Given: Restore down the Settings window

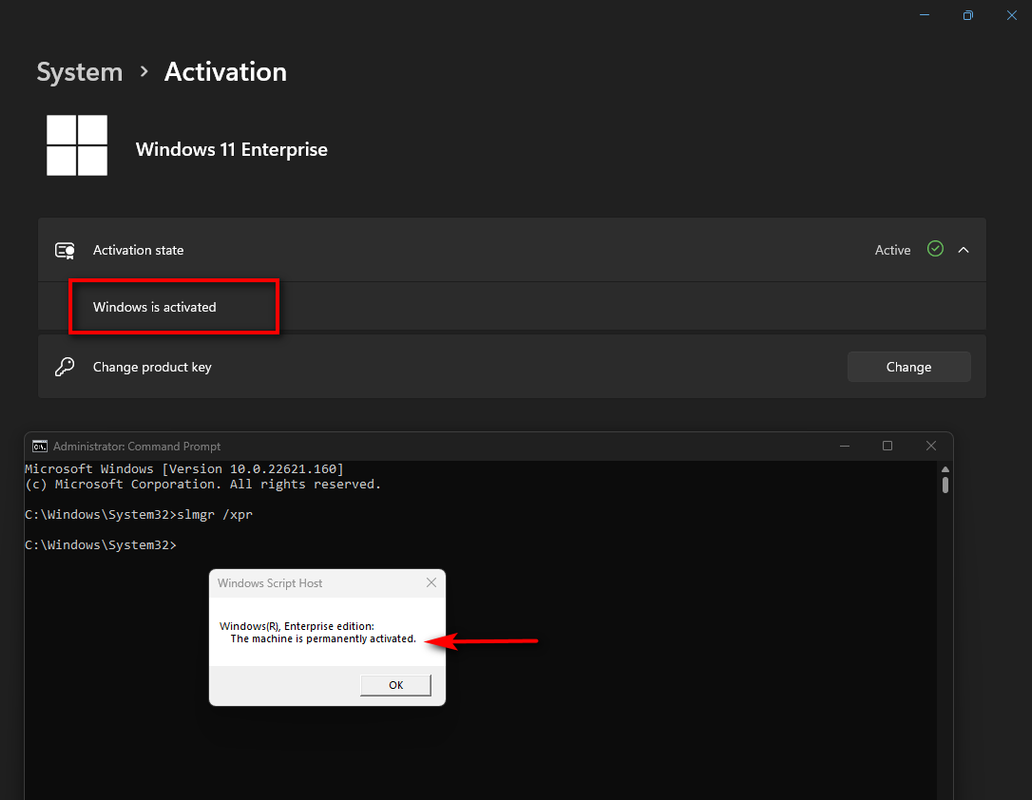Looking at the screenshot, I should coord(968,14).
